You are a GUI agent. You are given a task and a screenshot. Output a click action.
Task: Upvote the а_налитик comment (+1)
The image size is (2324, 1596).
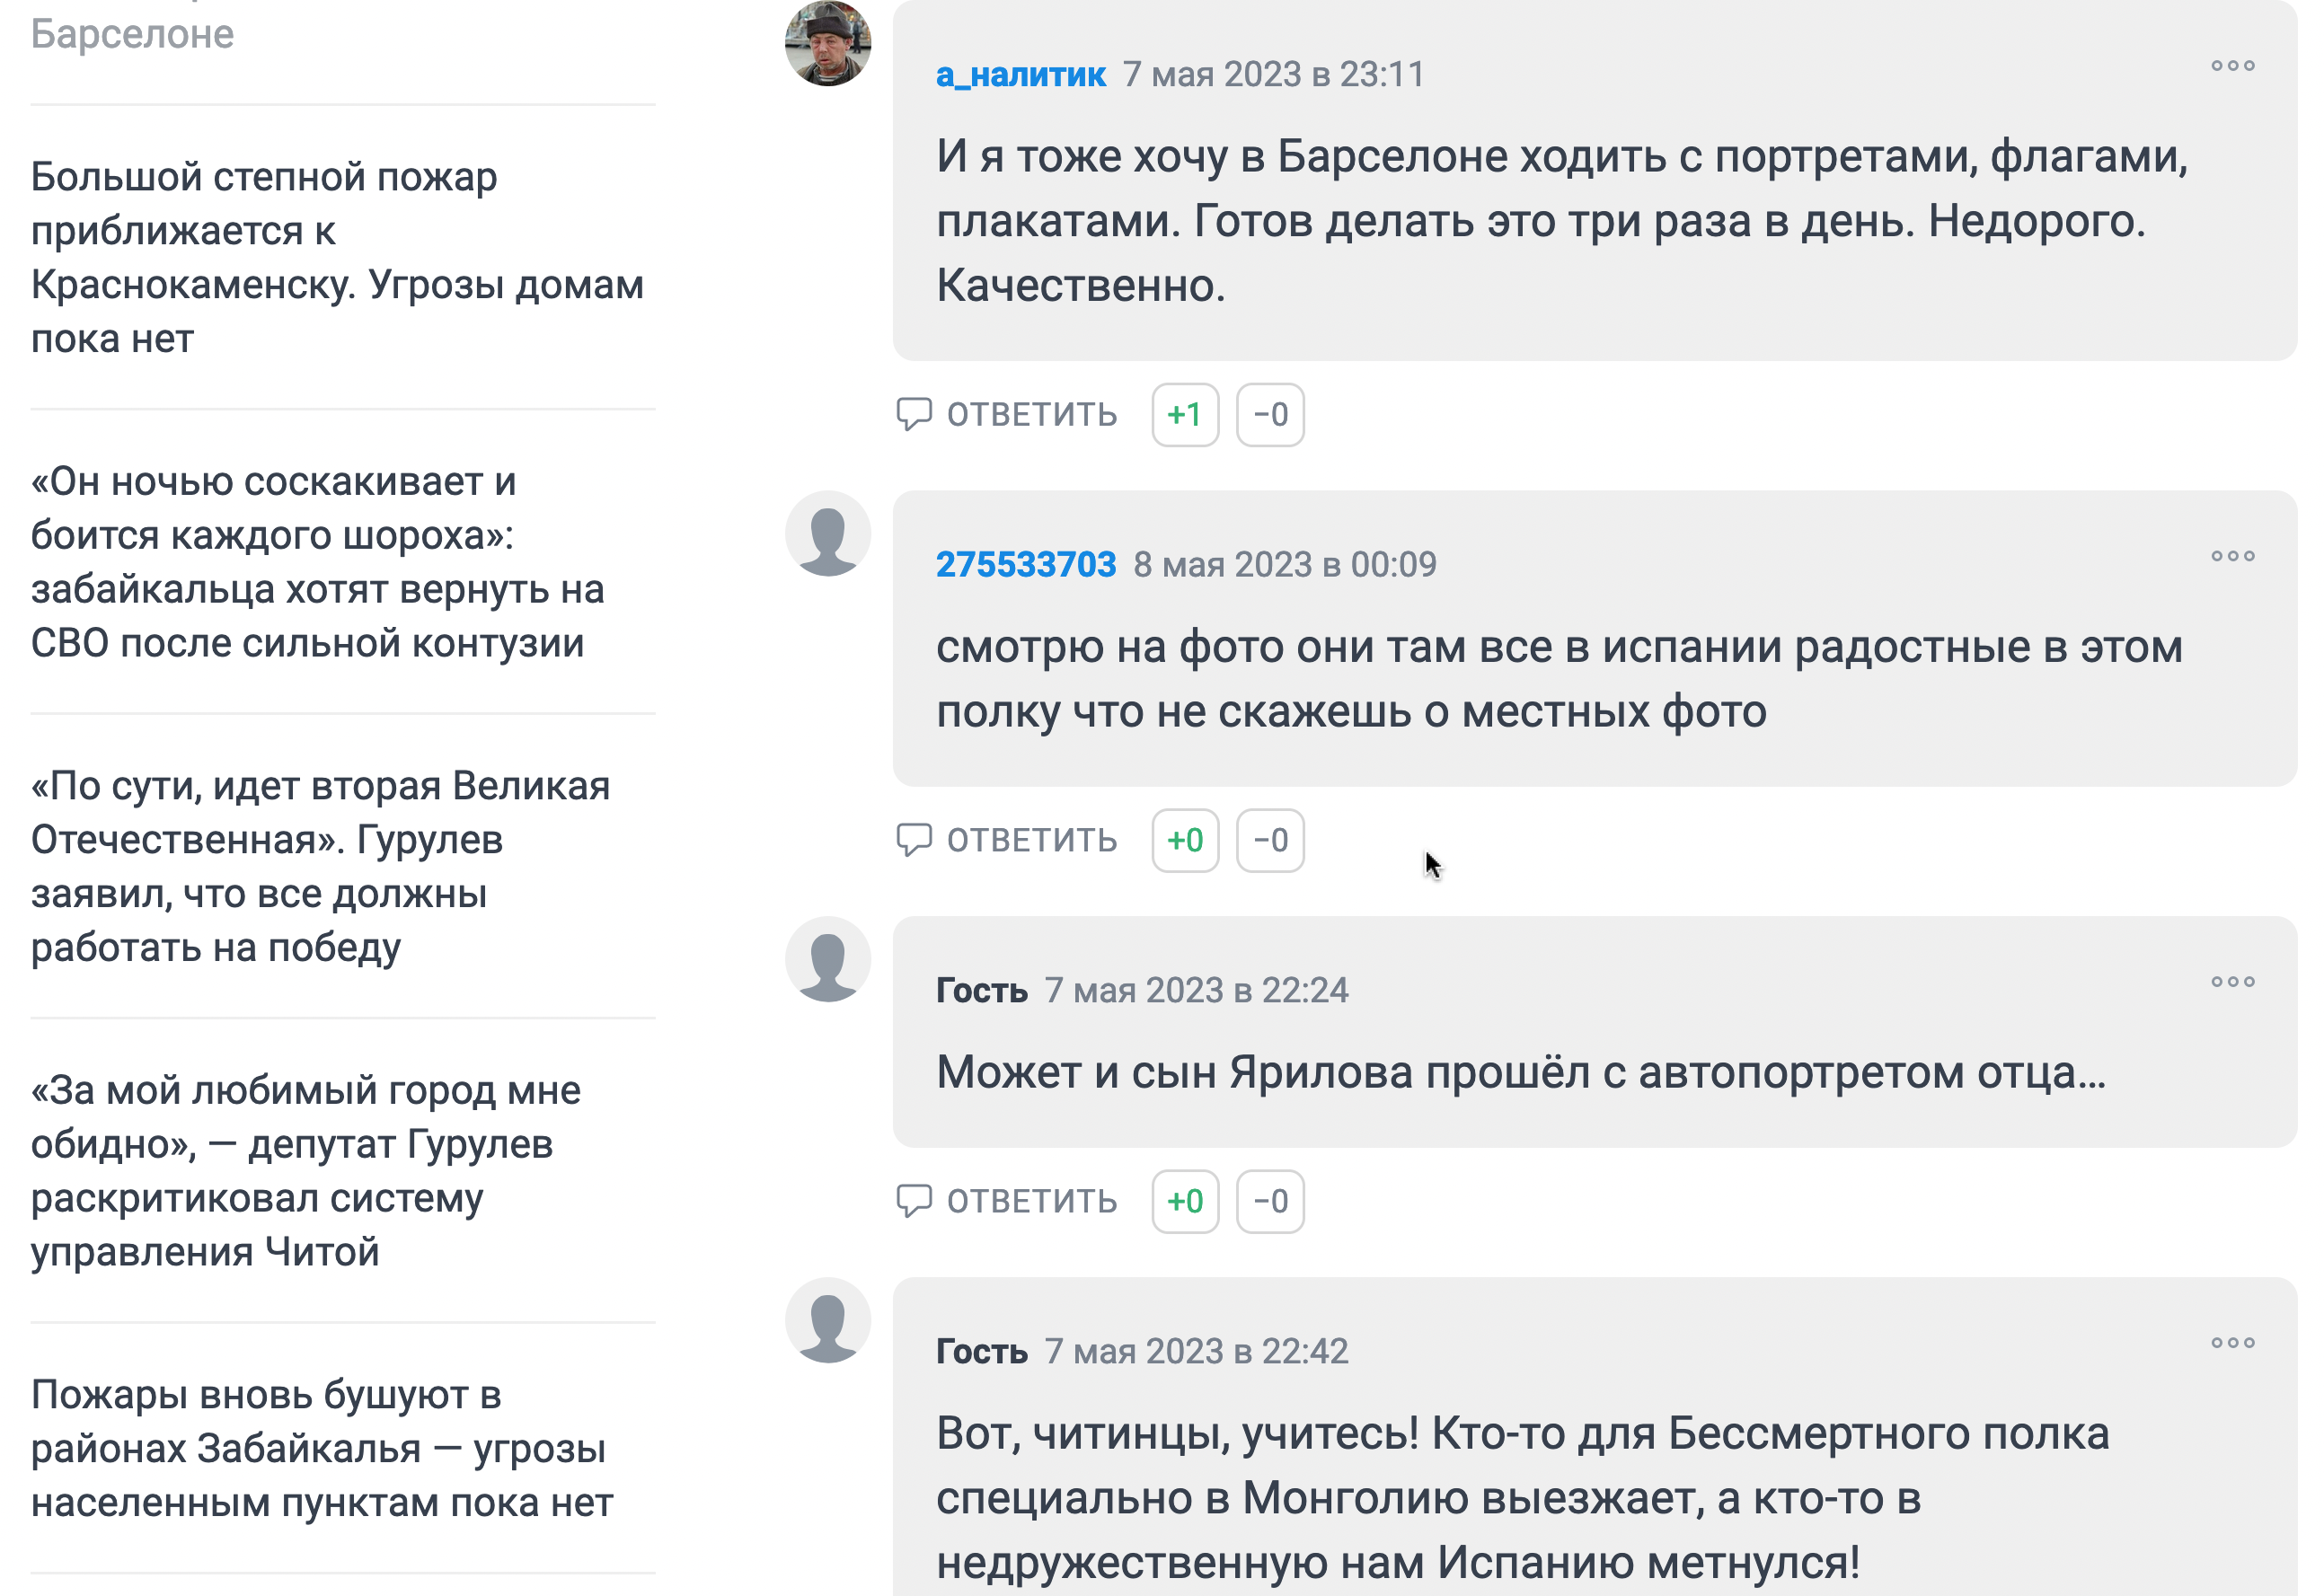[1185, 415]
